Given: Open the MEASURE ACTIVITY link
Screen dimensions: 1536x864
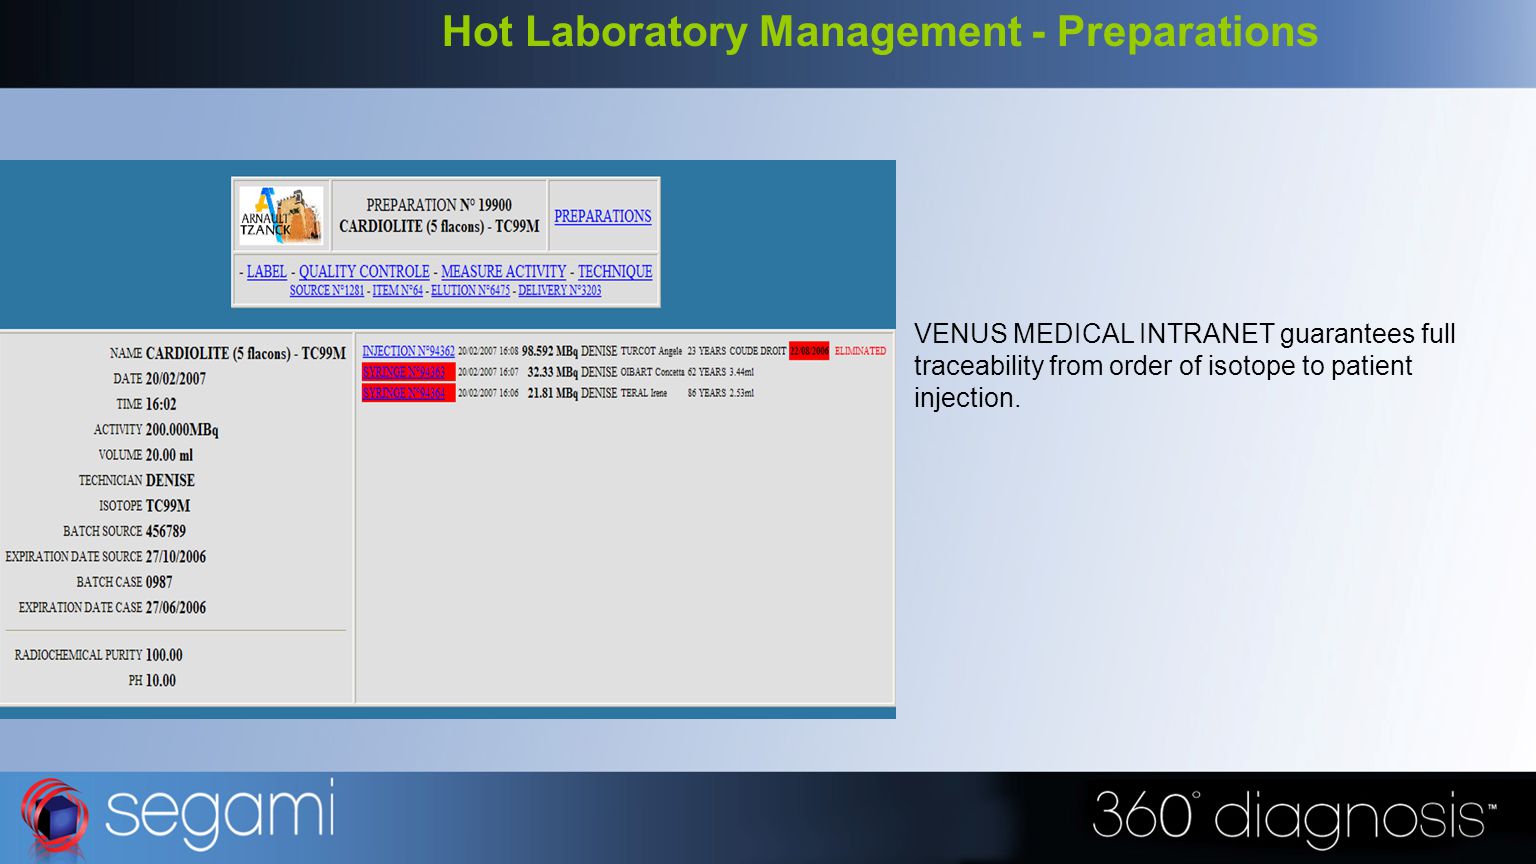Looking at the screenshot, I should [504, 271].
